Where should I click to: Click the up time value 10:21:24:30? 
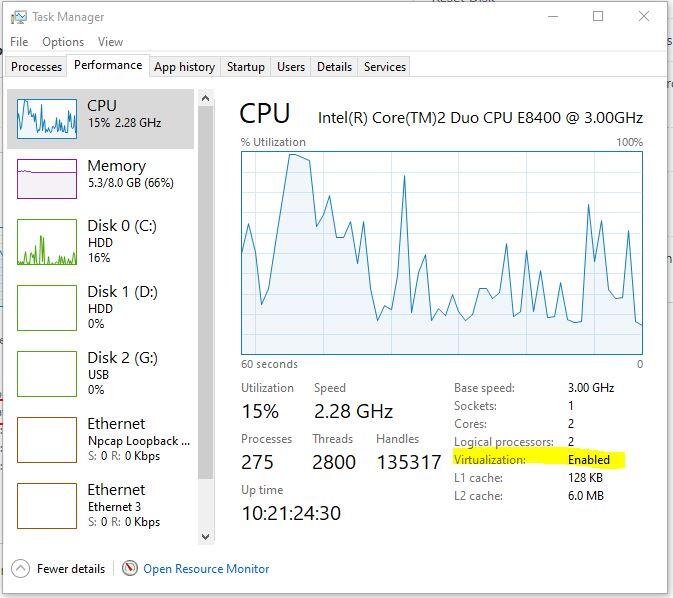291,513
